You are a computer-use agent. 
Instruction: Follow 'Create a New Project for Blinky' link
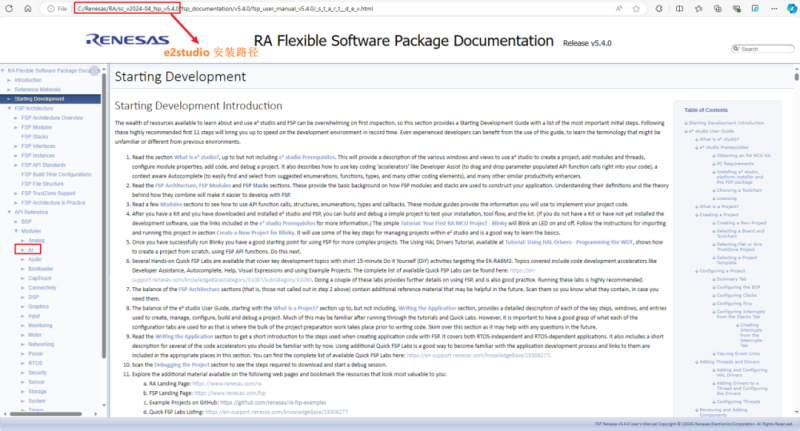pyautogui.click(x=255, y=233)
